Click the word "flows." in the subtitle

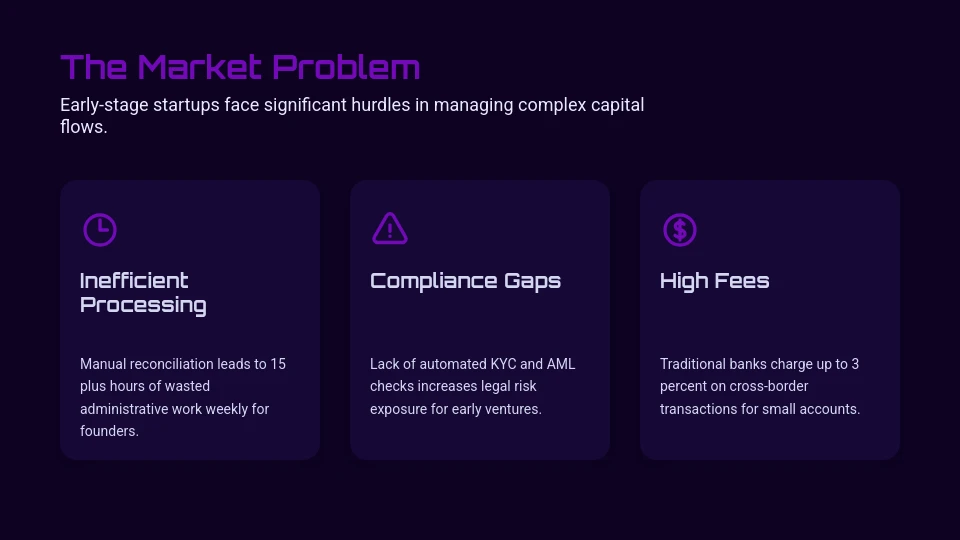pos(83,127)
